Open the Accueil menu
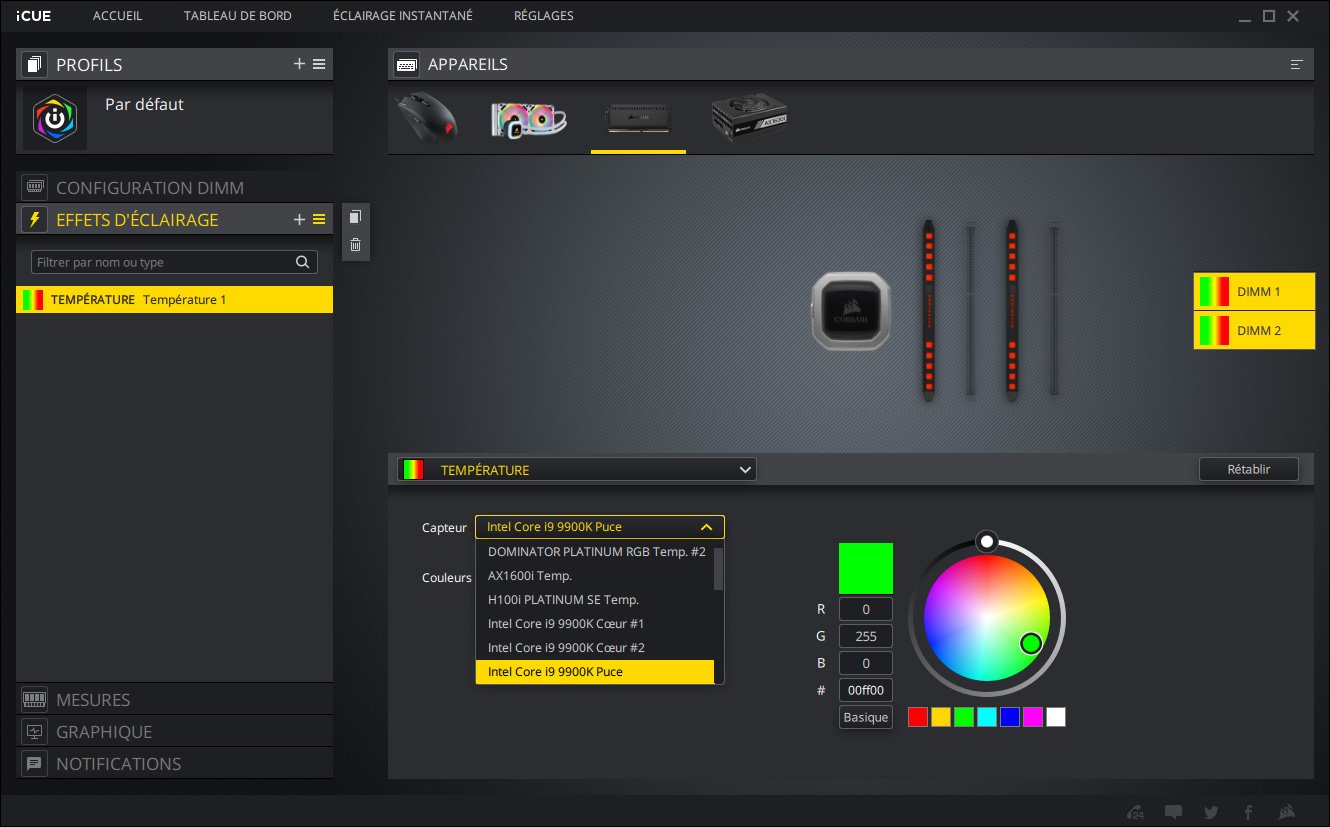 (118, 16)
